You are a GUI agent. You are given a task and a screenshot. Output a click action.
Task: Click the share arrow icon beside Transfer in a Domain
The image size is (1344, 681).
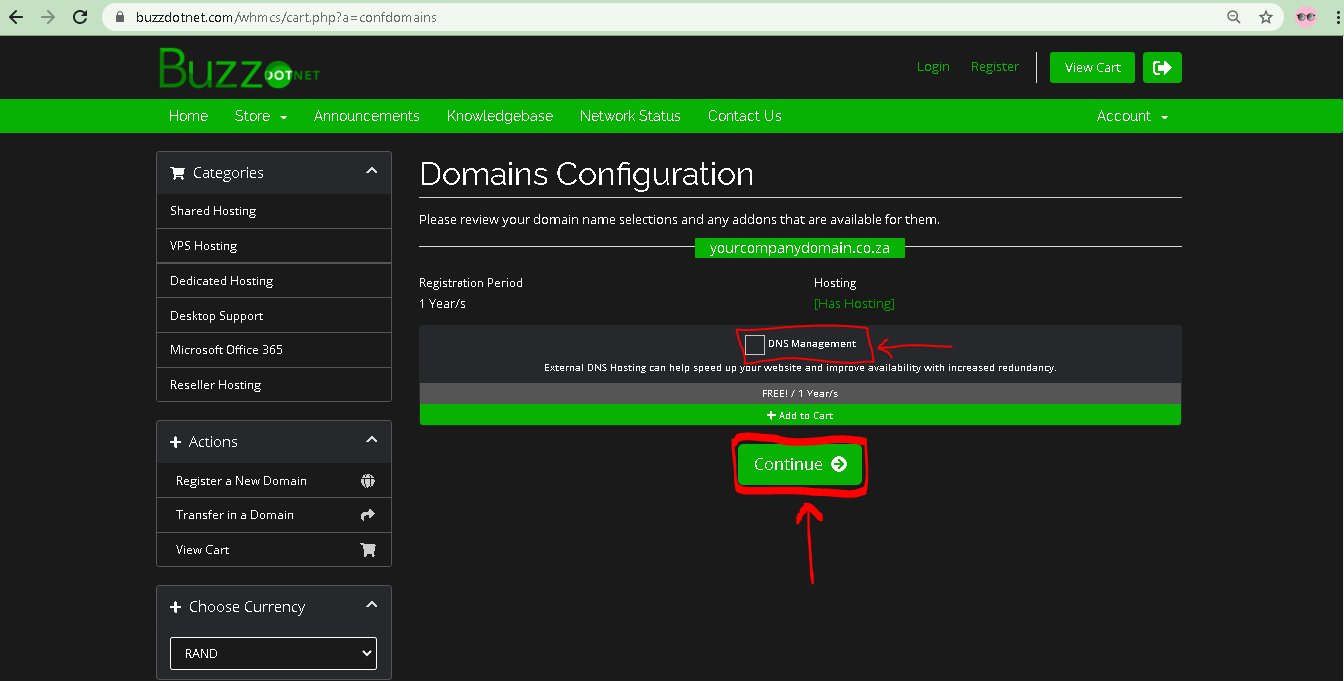coord(368,515)
